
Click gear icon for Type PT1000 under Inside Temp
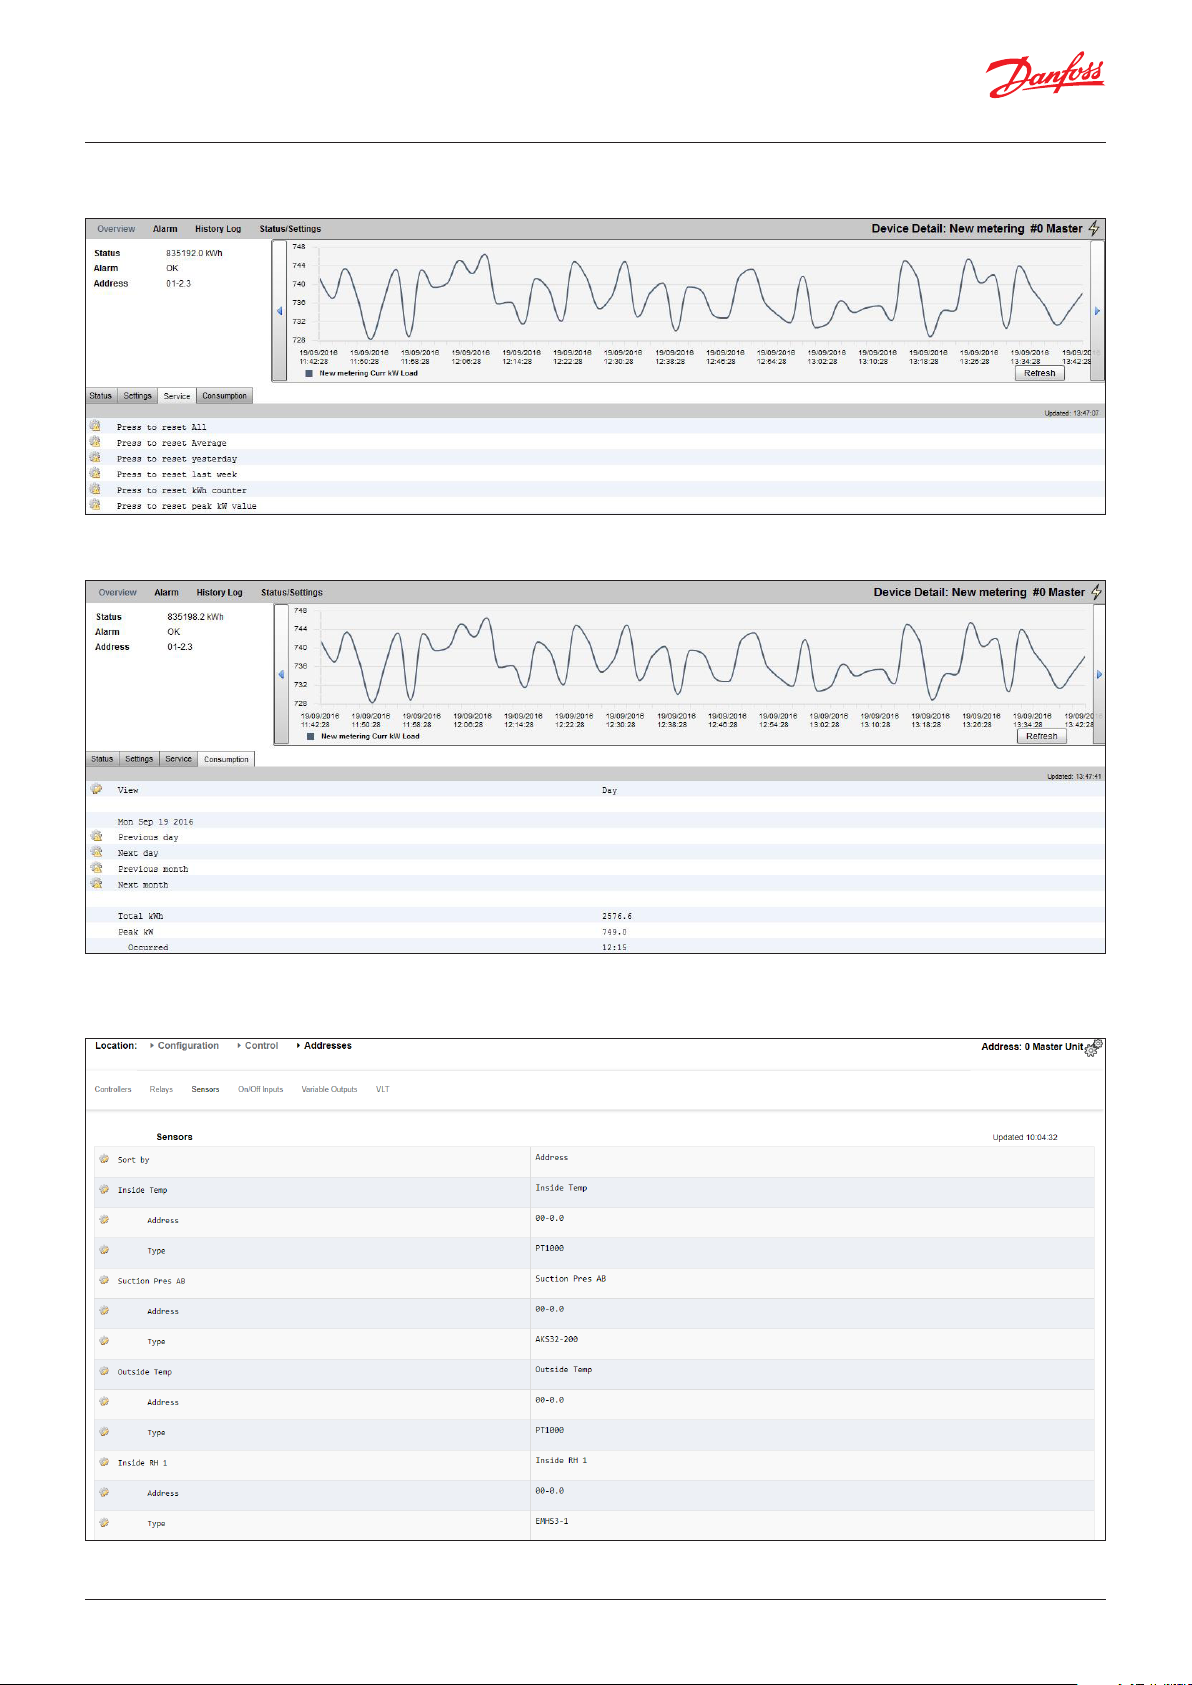coord(104,1250)
